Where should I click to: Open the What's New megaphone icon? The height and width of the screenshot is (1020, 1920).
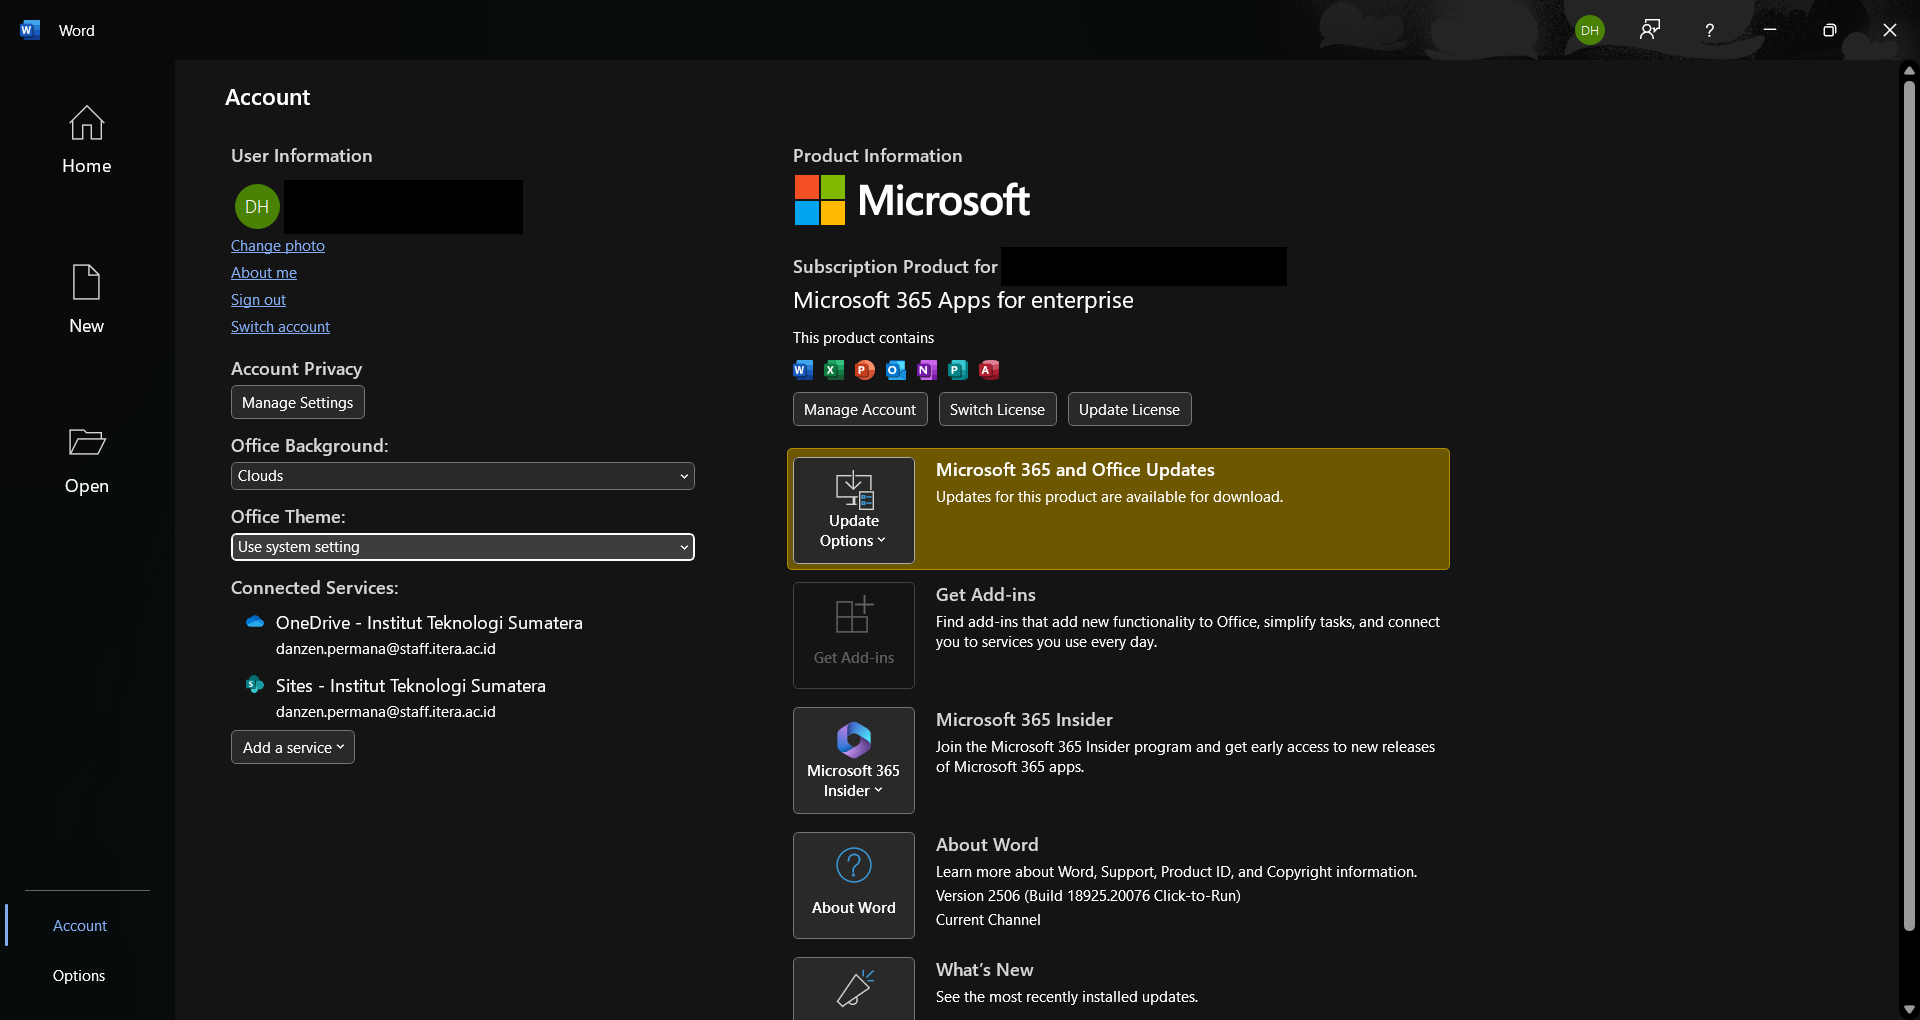tap(853, 988)
